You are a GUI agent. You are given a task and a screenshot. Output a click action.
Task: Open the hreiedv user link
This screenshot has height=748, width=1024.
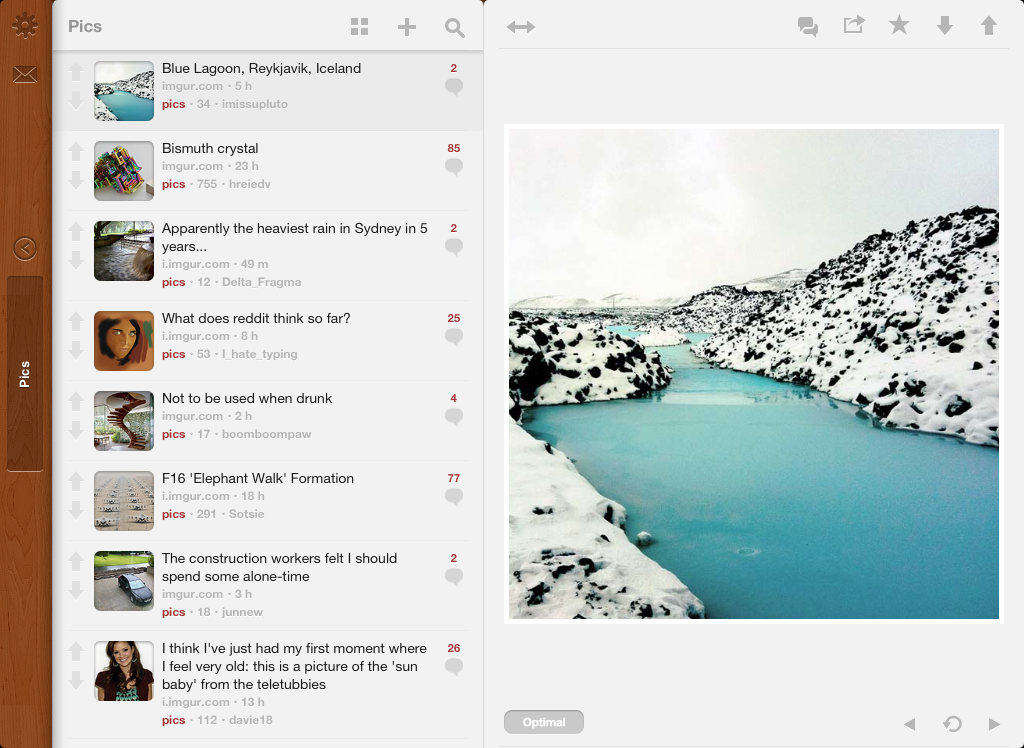pyautogui.click(x=248, y=184)
